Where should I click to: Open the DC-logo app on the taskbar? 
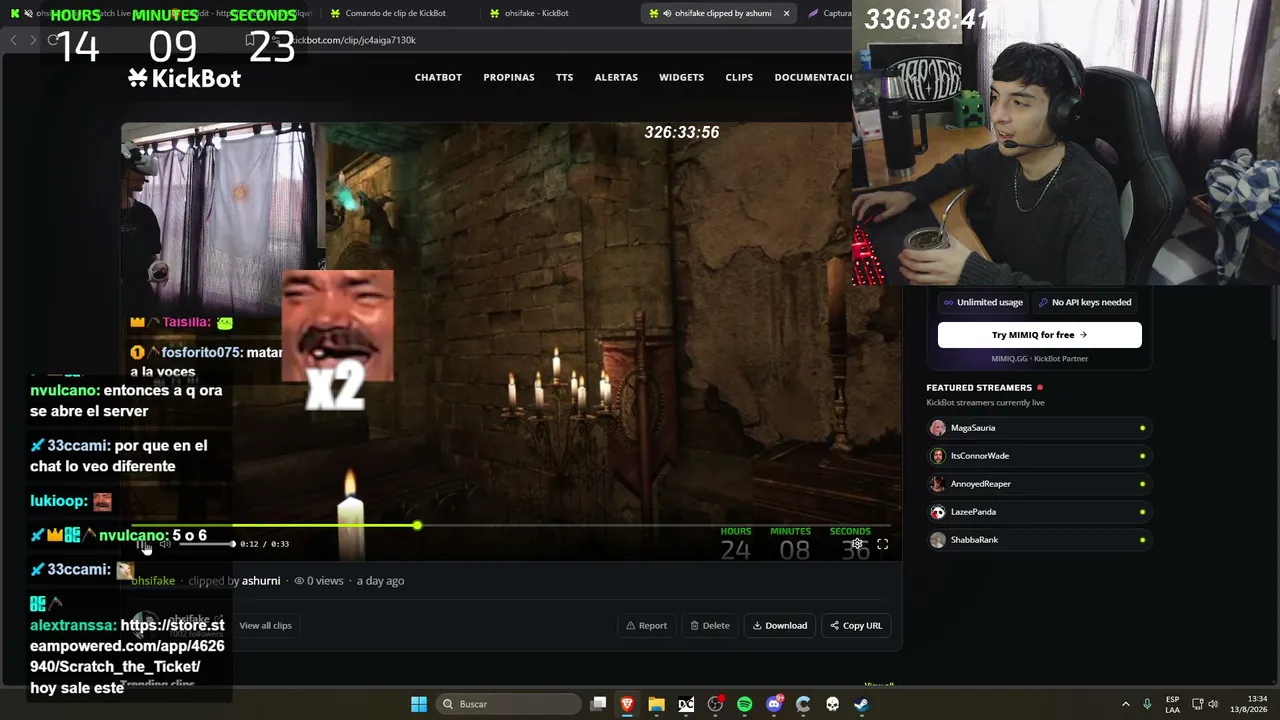point(686,704)
